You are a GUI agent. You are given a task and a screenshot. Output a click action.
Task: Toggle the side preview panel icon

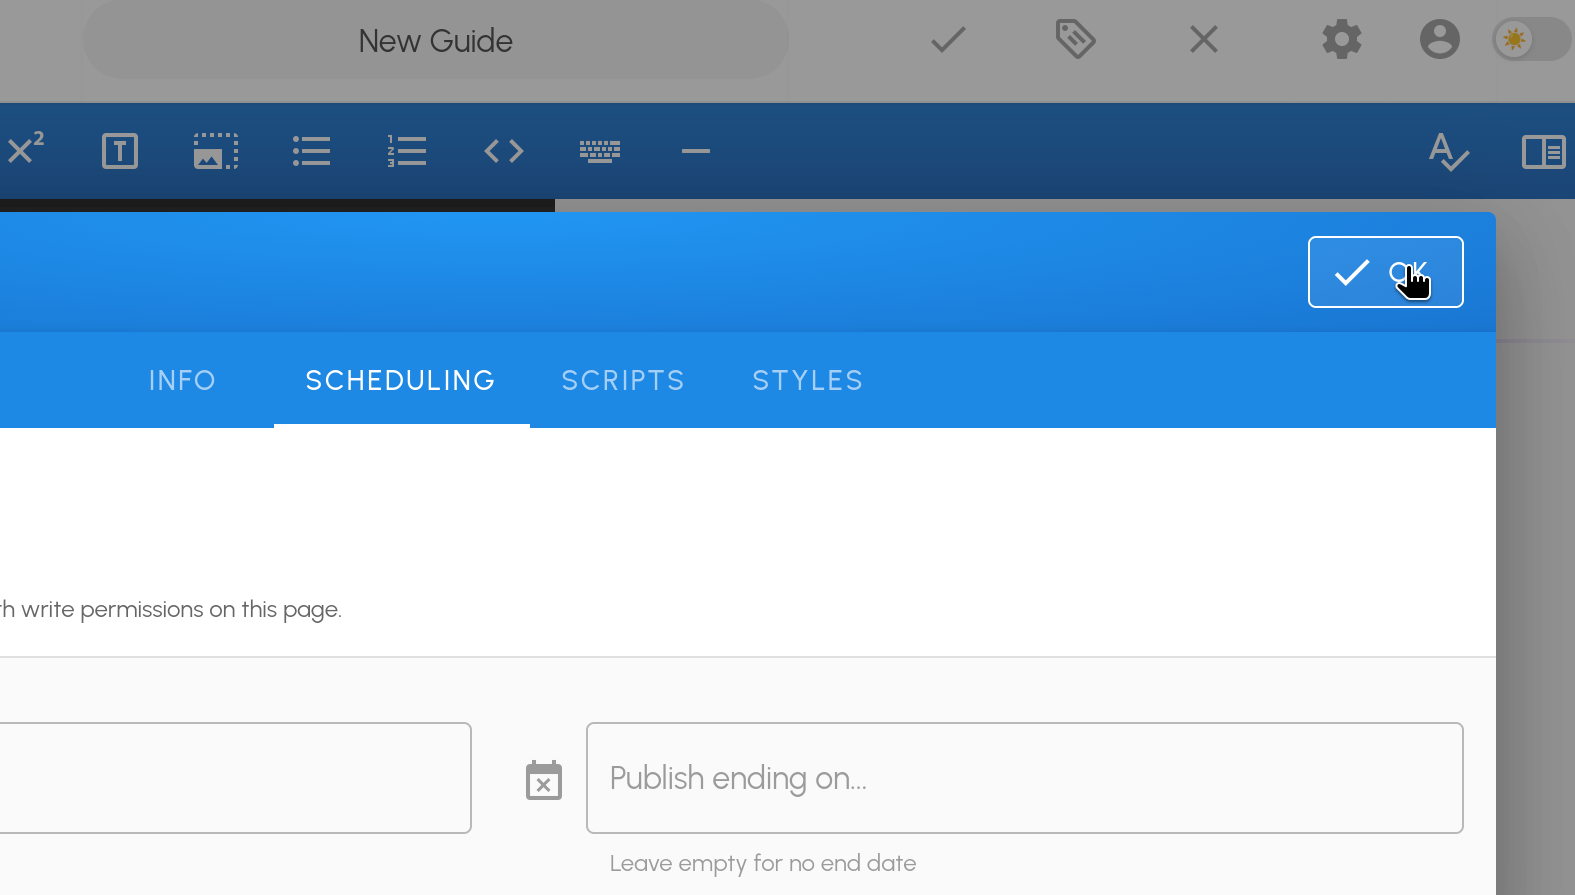coord(1544,151)
